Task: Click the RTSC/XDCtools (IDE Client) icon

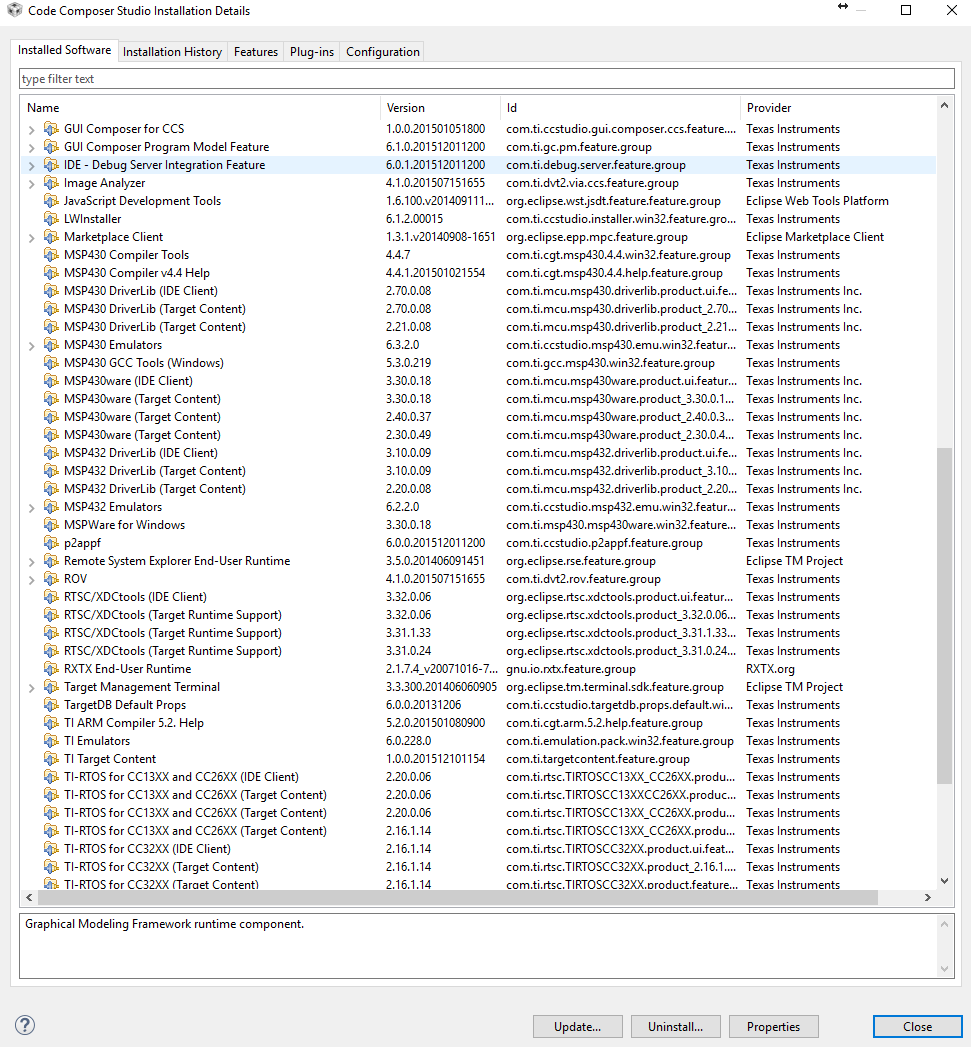Action: (51, 597)
